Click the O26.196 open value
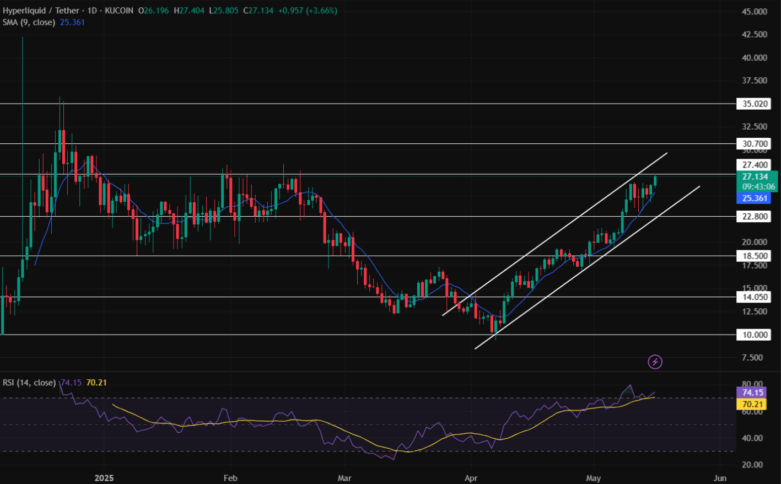 (x=153, y=10)
